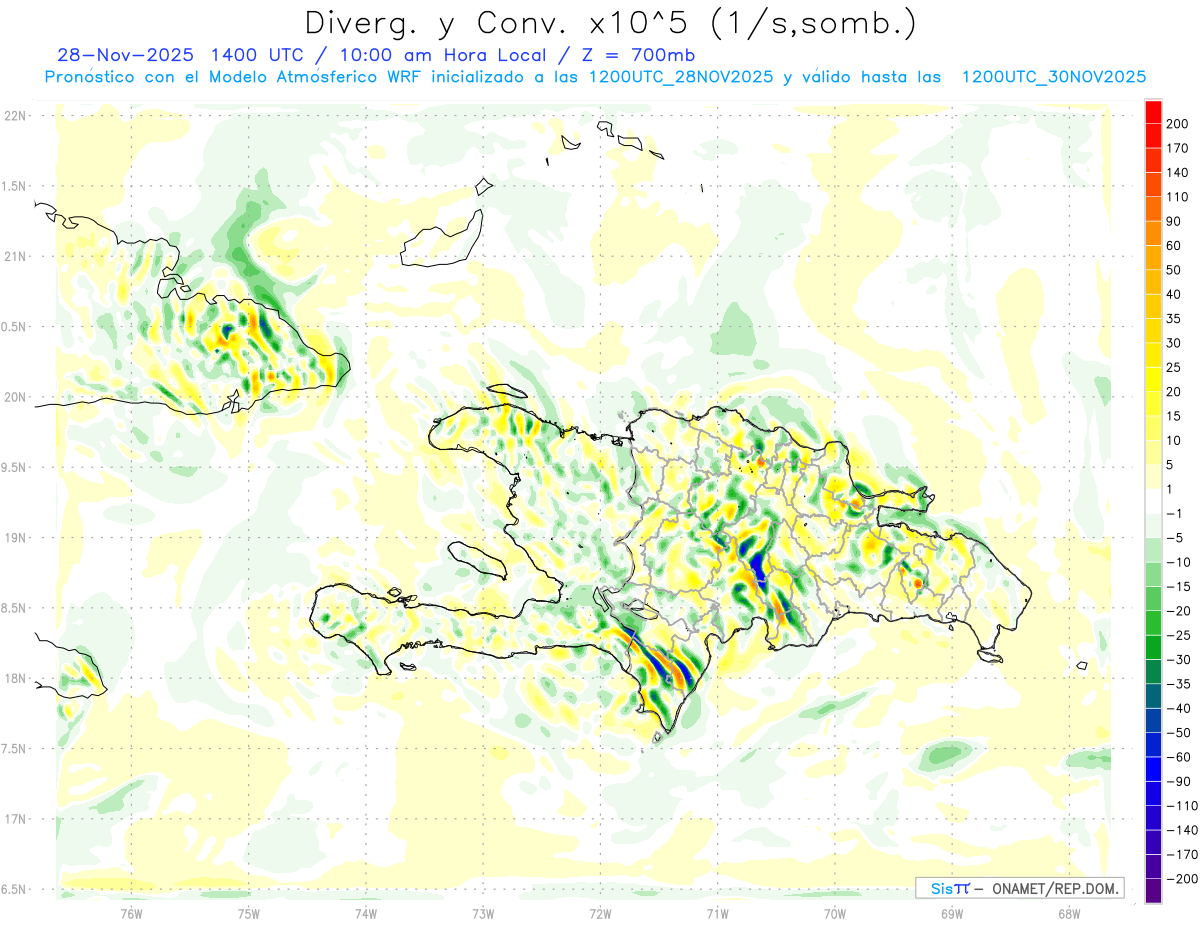Click the colorbar value '-200' at bottom
The image size is (1200, 927).
[x=1183, y=879]
